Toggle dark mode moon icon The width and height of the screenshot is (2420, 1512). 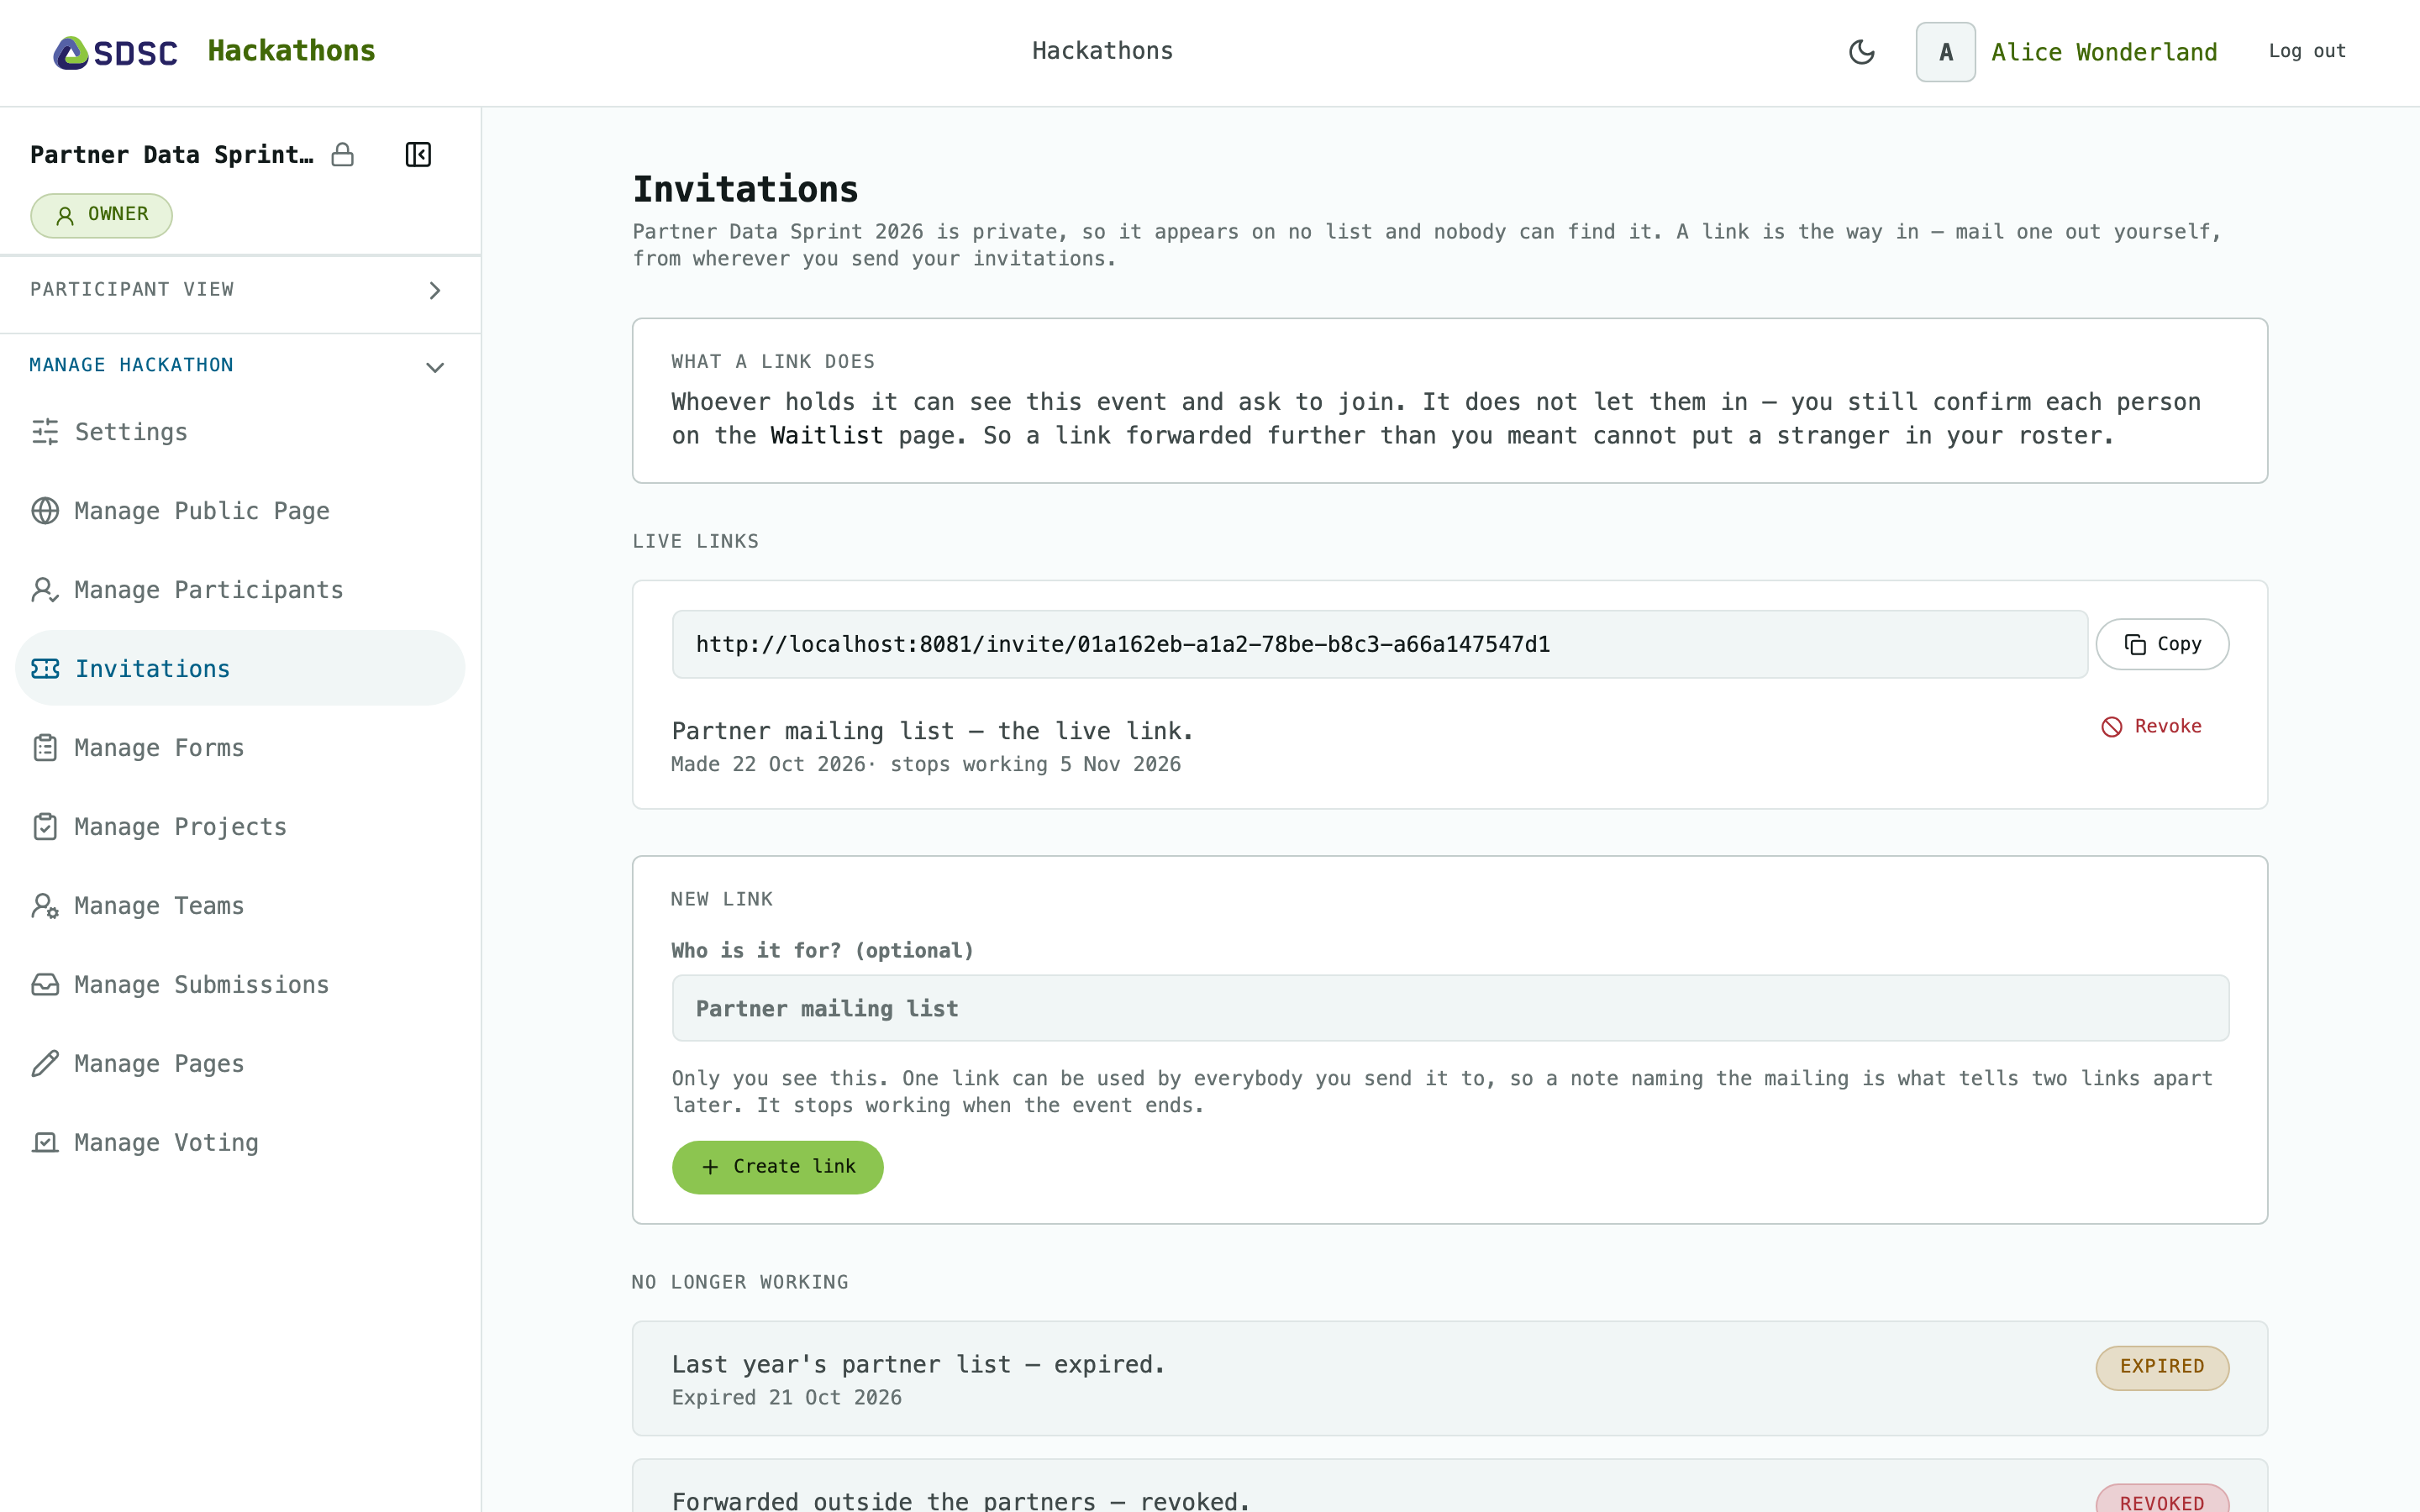[1861, 52]
